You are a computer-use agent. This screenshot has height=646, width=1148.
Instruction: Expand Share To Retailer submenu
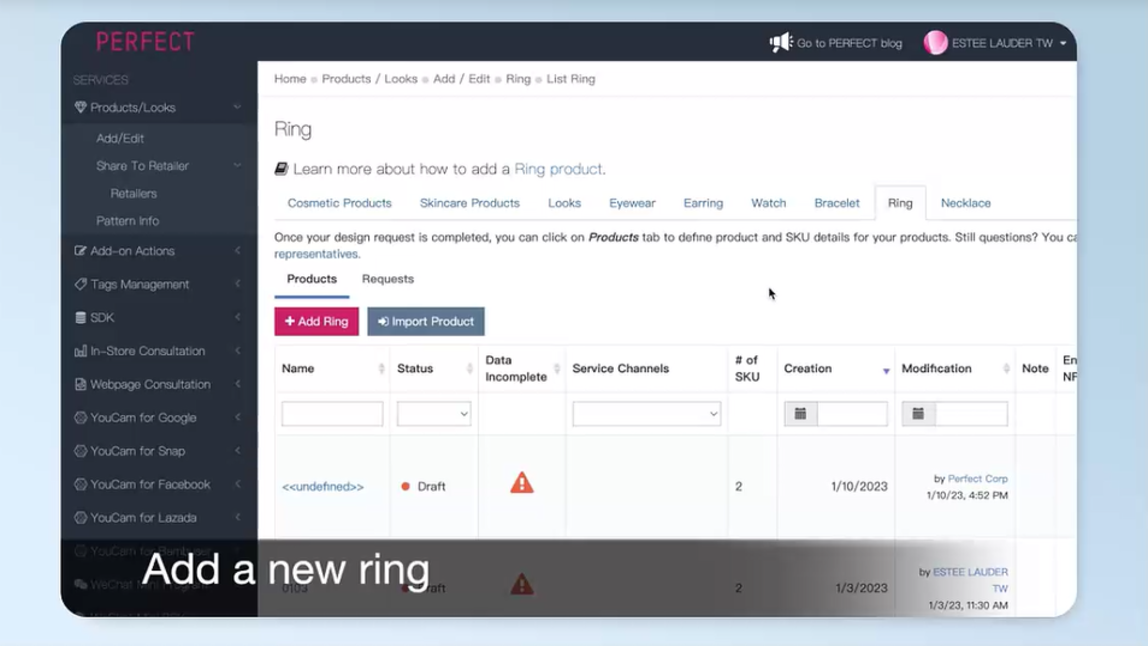pos(237,166)
